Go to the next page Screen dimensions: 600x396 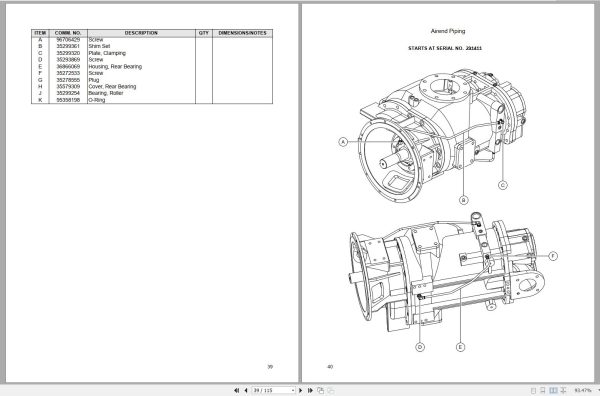pyautogui.click(x=300, y=390)
